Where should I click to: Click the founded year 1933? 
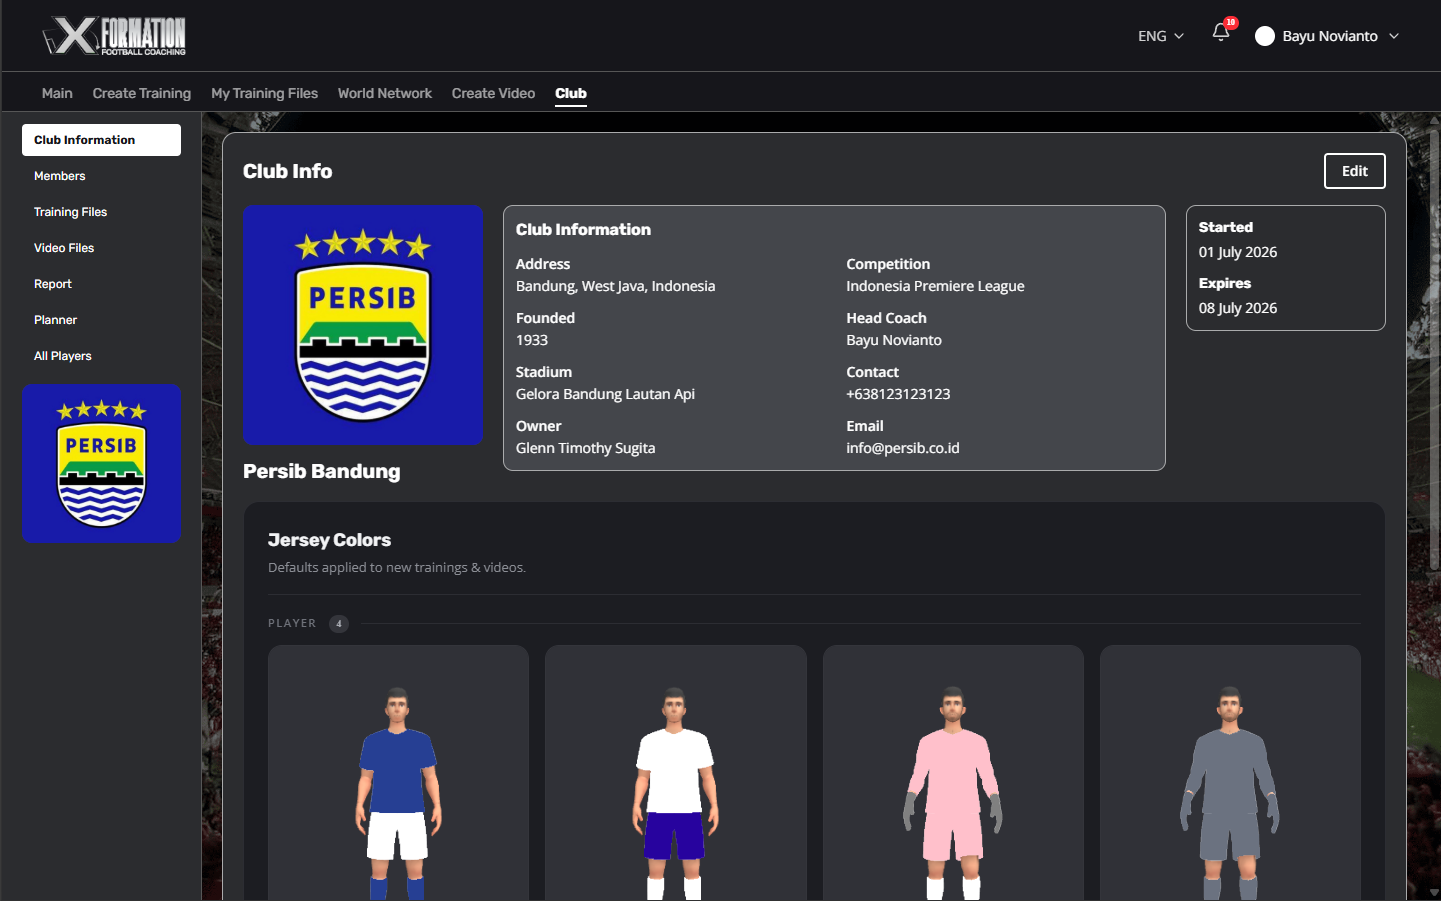coord(532,340)
